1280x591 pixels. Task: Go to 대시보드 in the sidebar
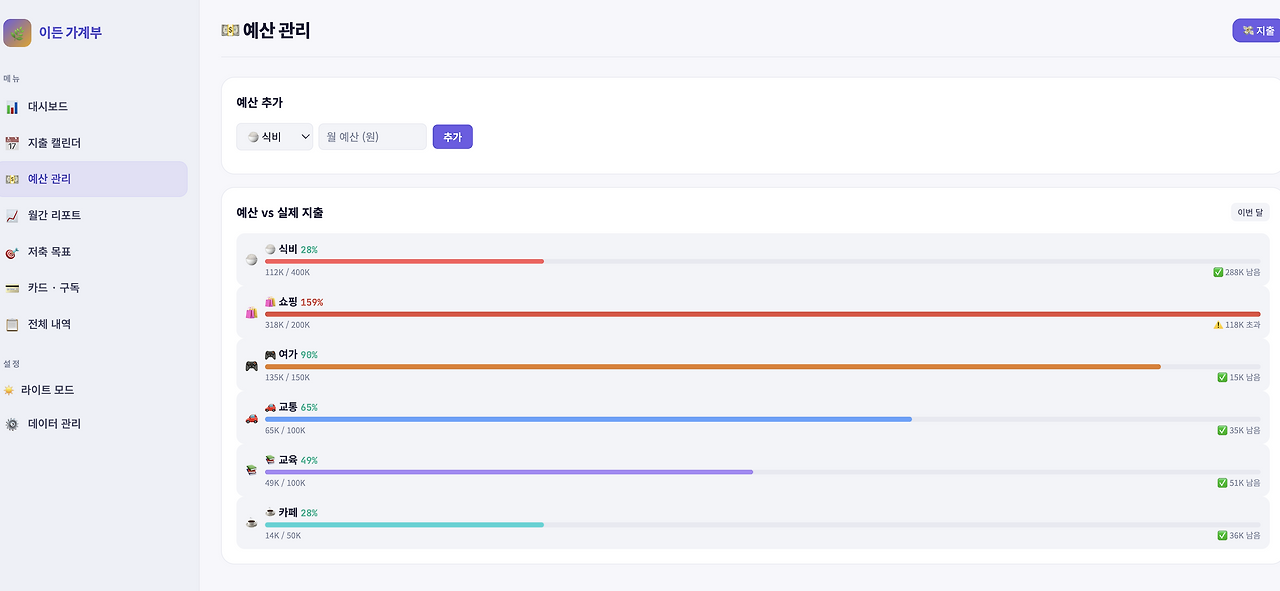coord(48,107)
